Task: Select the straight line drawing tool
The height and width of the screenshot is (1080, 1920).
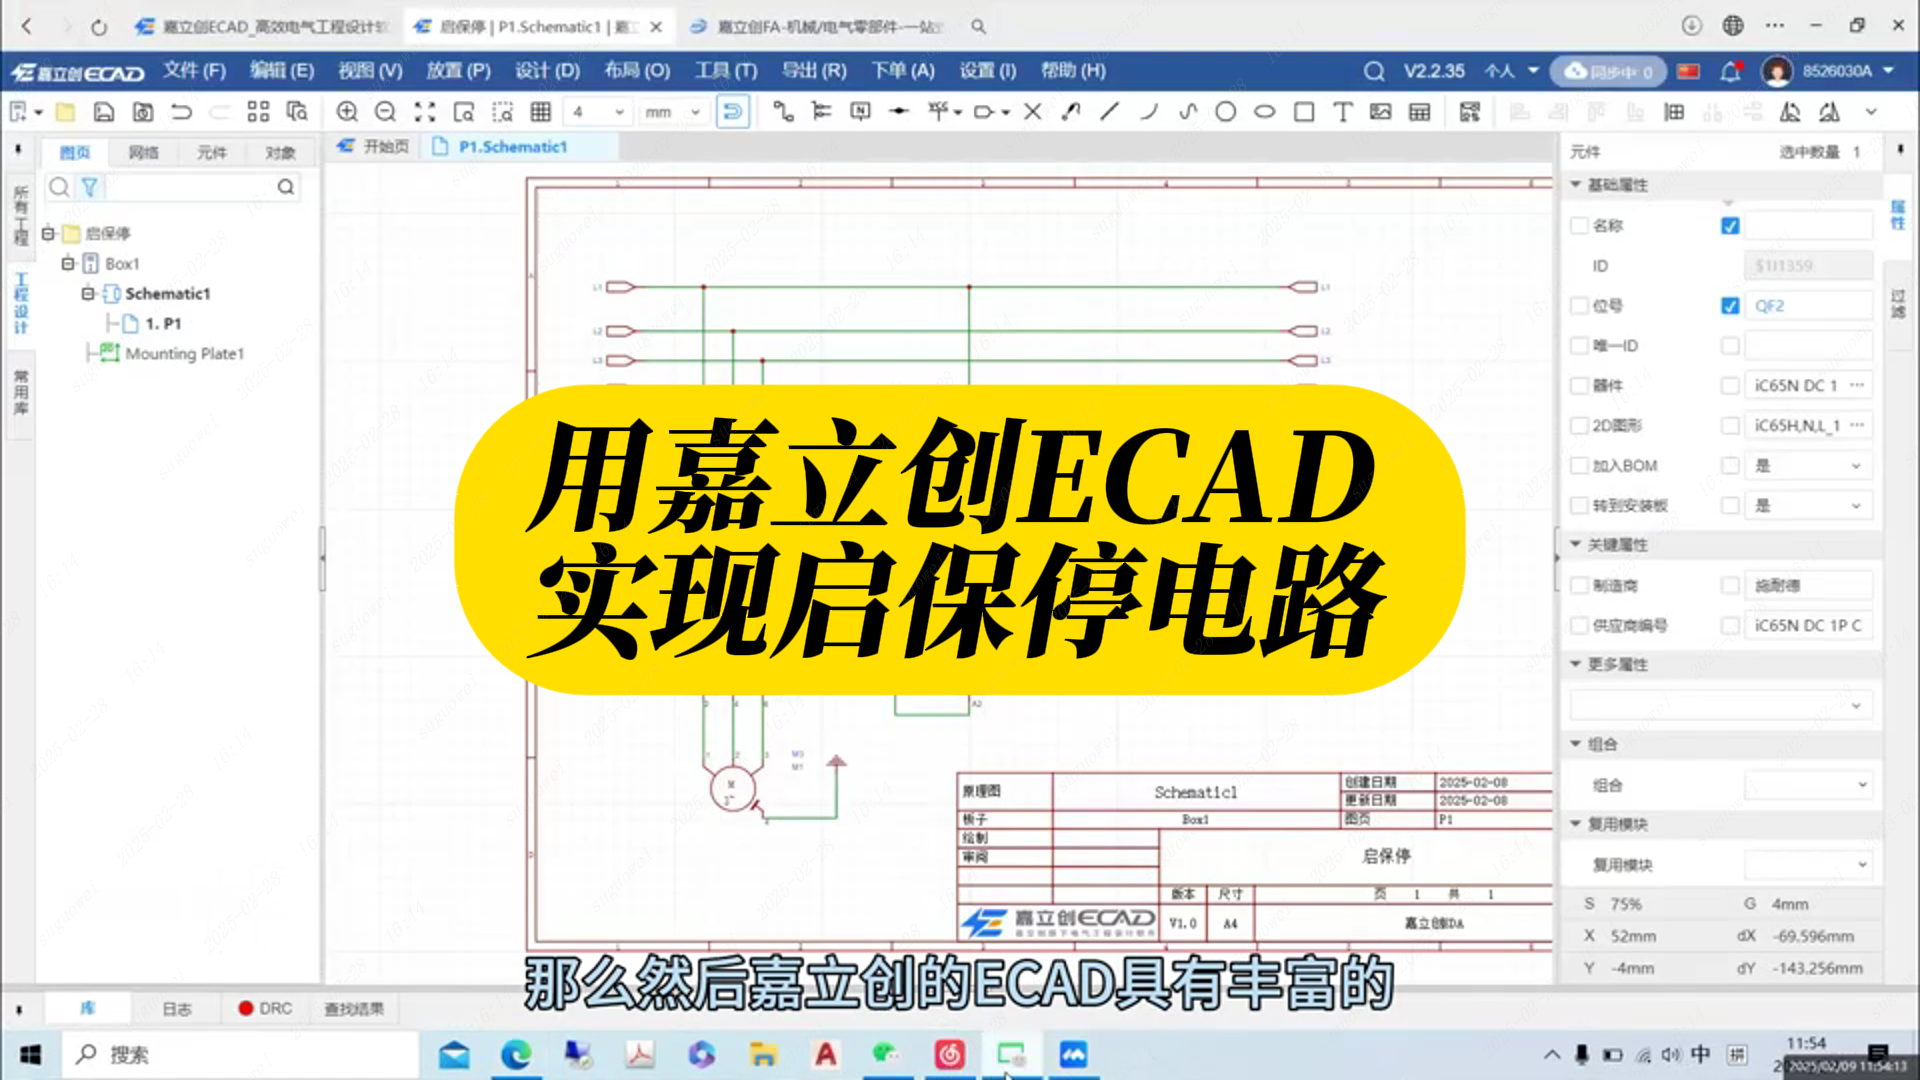Action: coord(1110,112)
